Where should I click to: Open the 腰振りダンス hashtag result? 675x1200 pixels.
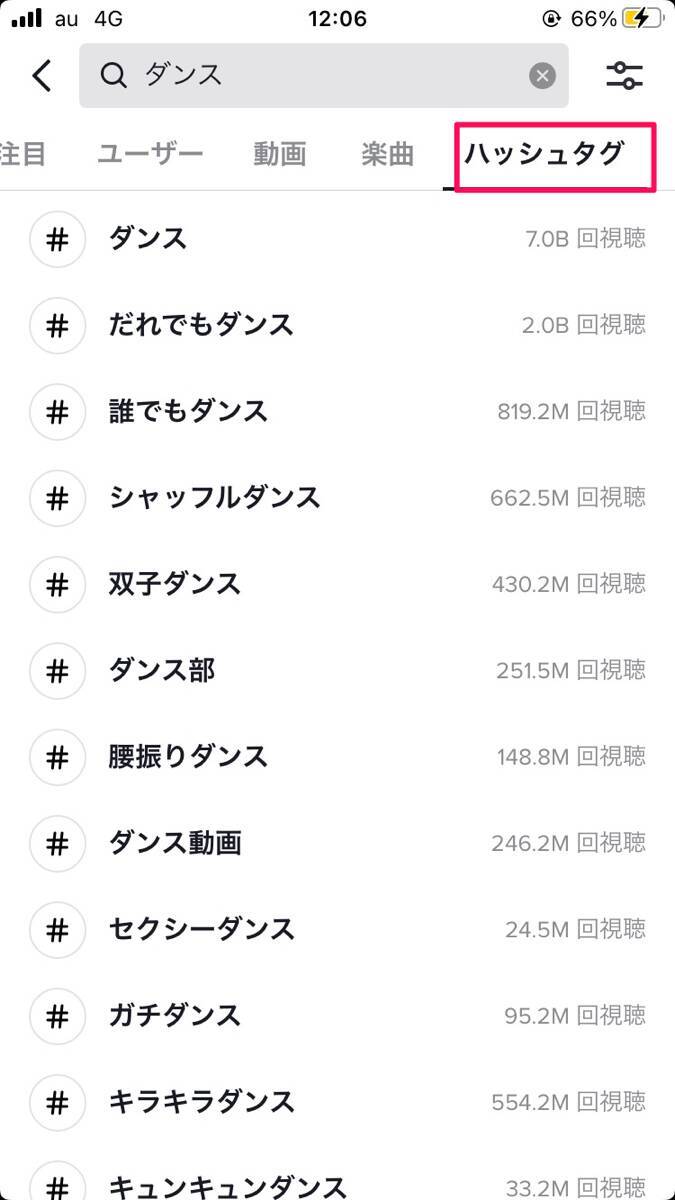[x=188, y=756]
